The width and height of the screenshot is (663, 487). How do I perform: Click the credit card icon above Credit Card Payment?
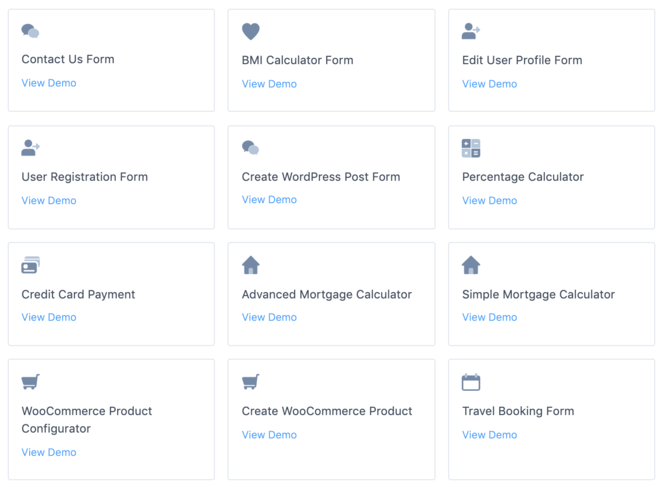pyautogui.click(x=30, y=265)
